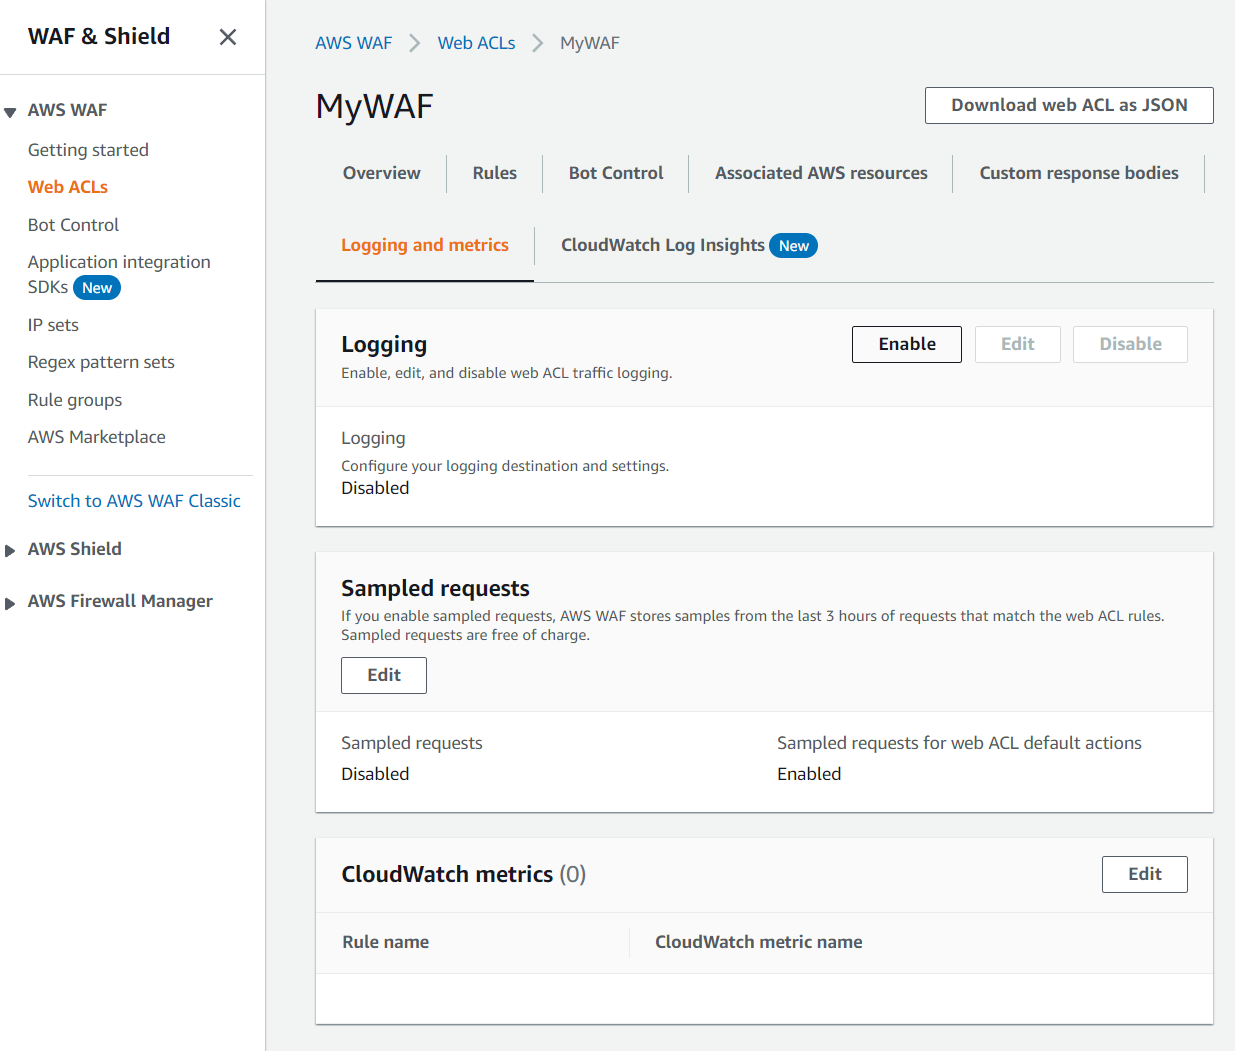The width and height of the screenshot is (1235, 1051).
Task: Click the Sampled requests heading
Action: click(x=435, y=588)
